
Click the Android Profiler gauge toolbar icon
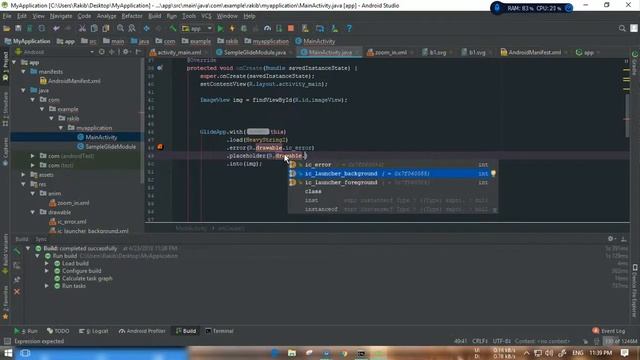tap(267, 29)
